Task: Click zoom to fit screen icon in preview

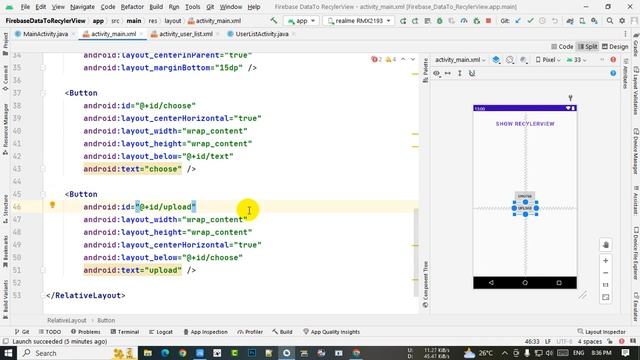Action: click(x=606, y=298)
